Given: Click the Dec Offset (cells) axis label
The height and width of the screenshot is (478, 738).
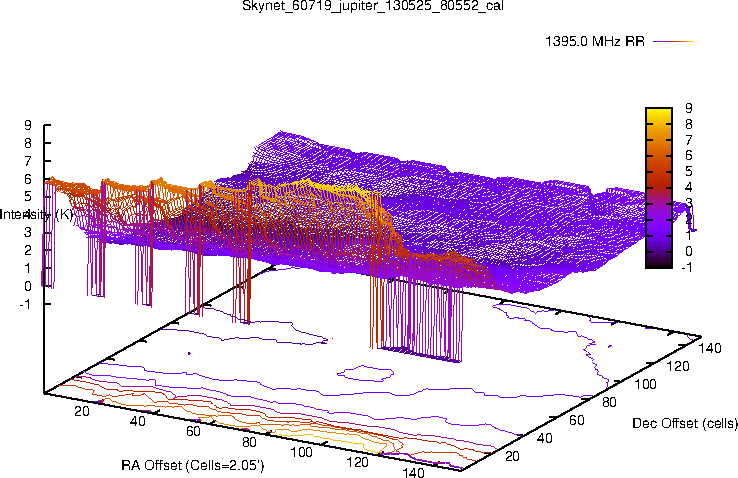Looking at the screenshot, I should 684,423.
